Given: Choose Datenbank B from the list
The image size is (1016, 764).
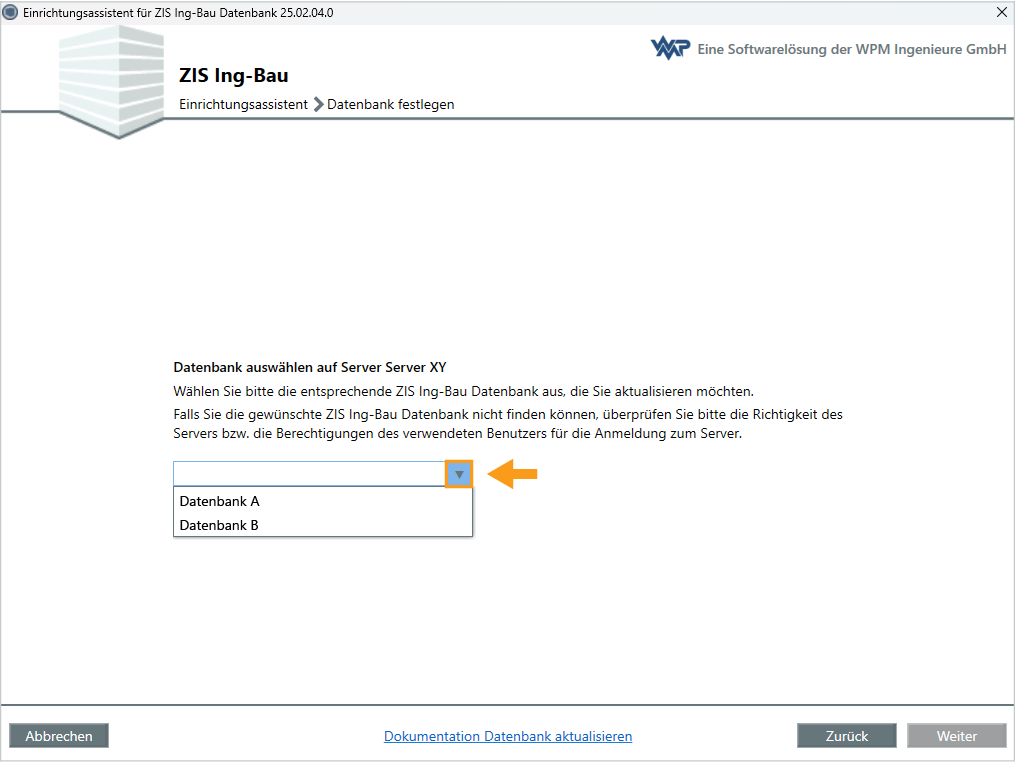Looking at the screenshot, I should (323, 525).
